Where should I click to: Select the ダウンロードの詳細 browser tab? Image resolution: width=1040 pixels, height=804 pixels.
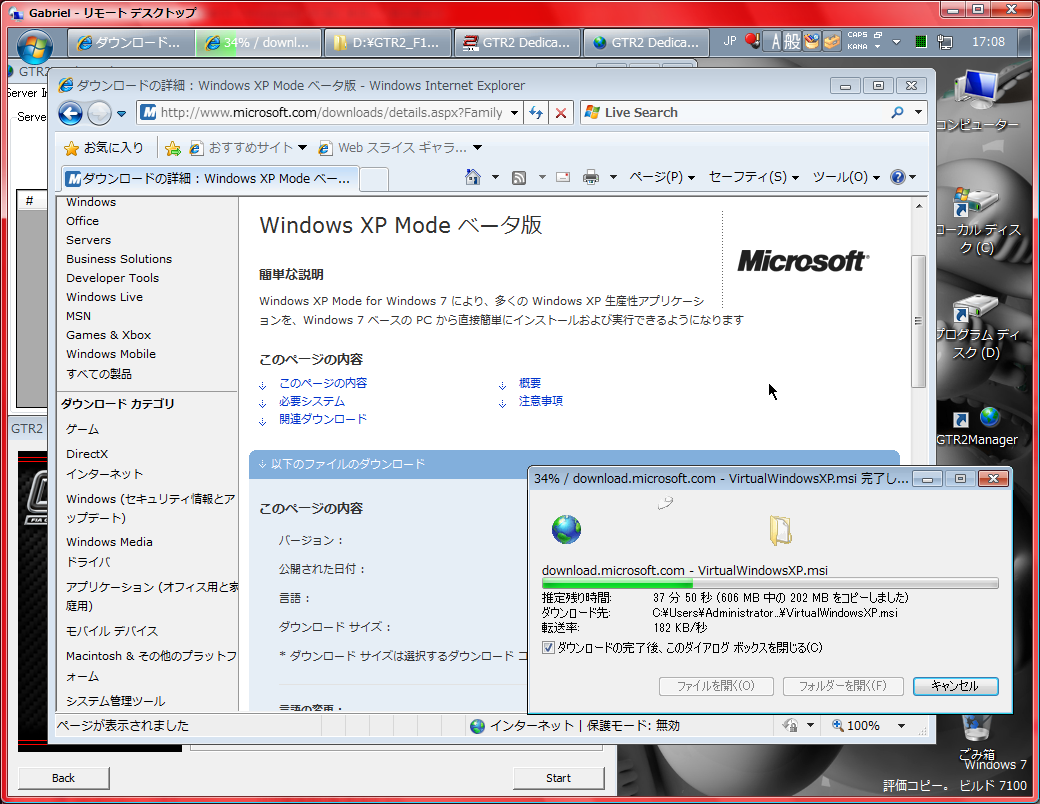210,178
